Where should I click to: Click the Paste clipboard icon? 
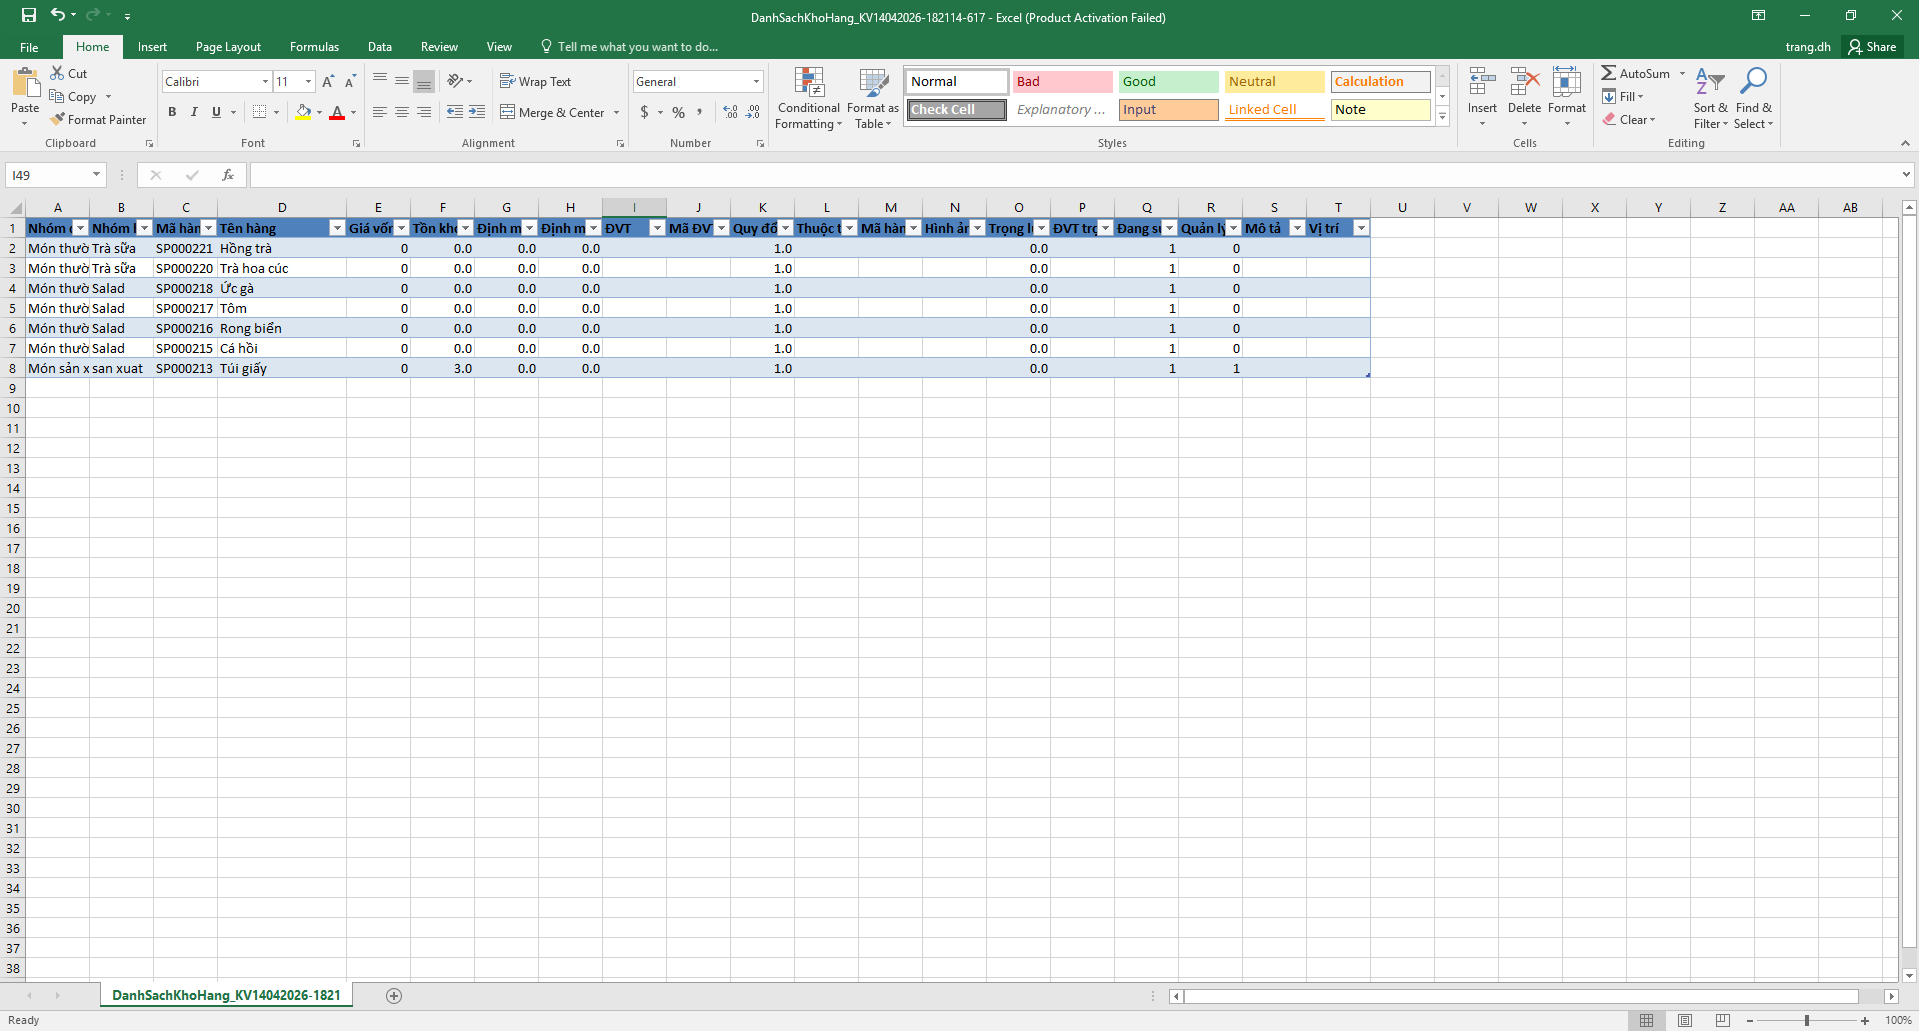(x=25, y=83)
